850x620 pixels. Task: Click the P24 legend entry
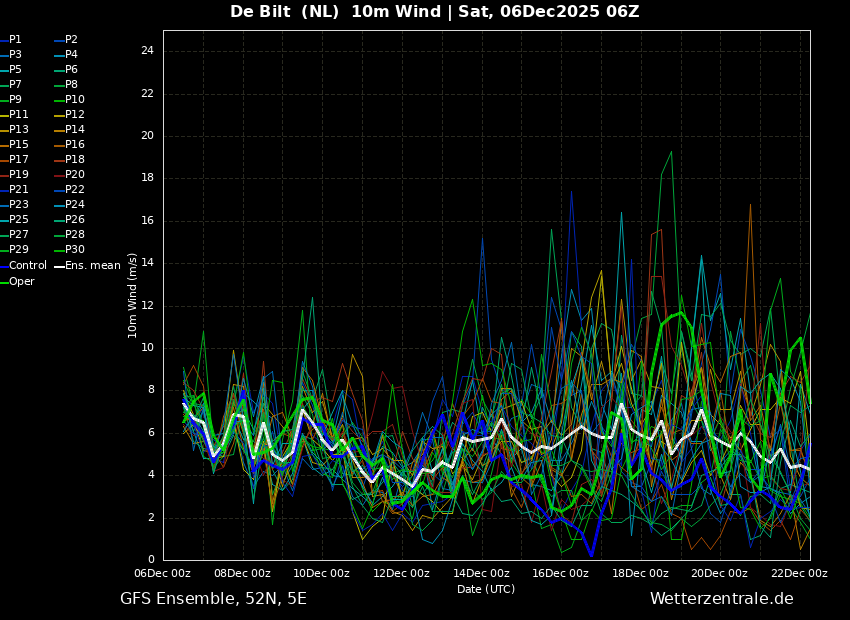tap(75, 205)
